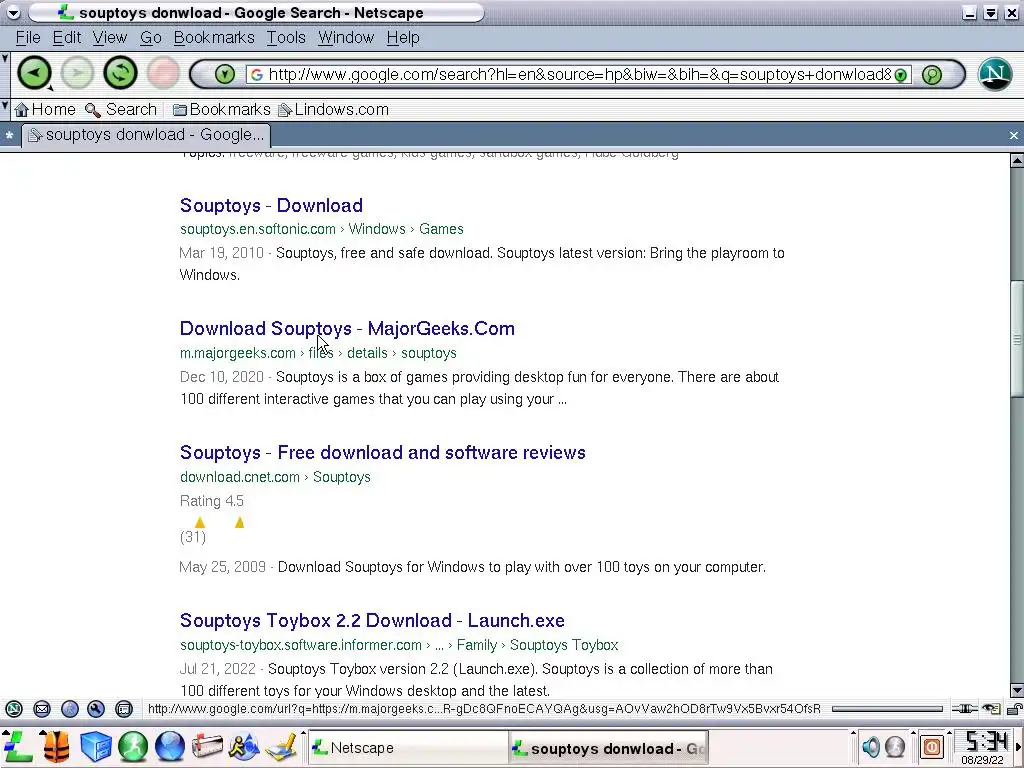Reload the page with the green refresh button
The image size is (1024, 768).
tap(120, 72)
